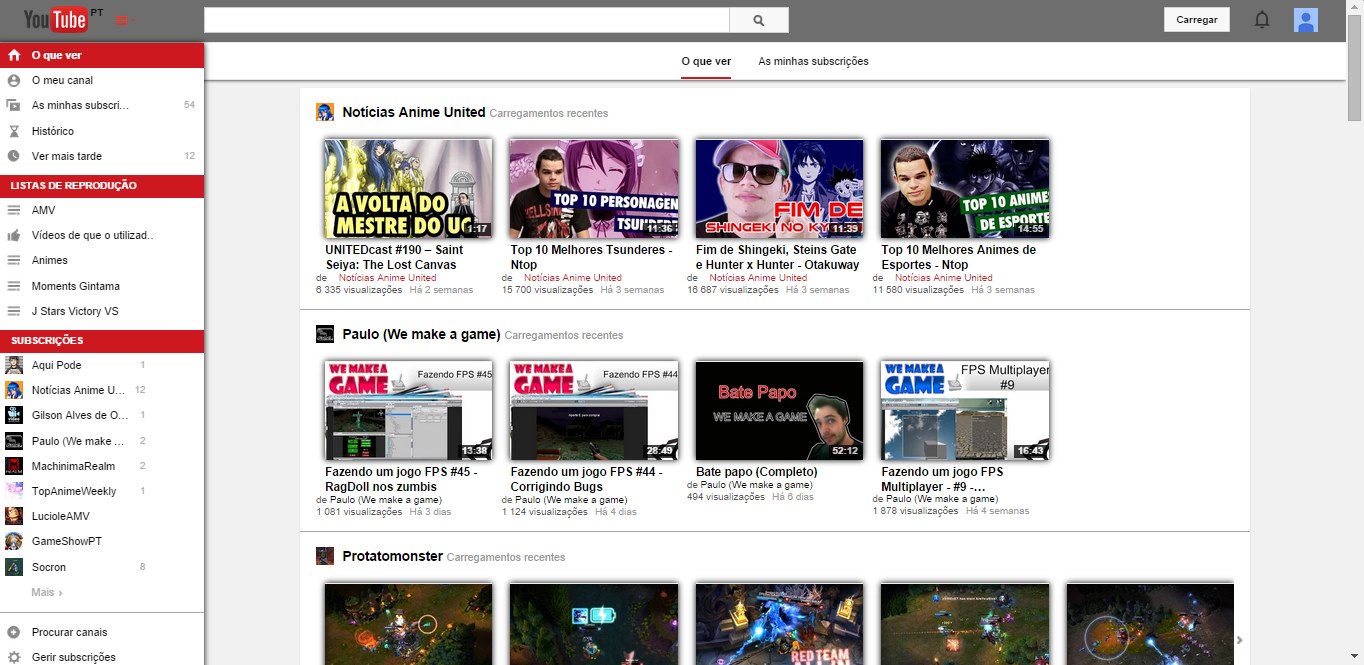The image size is (1364, 665).
Task: Click the search magnifier button
Action: tap(759, 20)
